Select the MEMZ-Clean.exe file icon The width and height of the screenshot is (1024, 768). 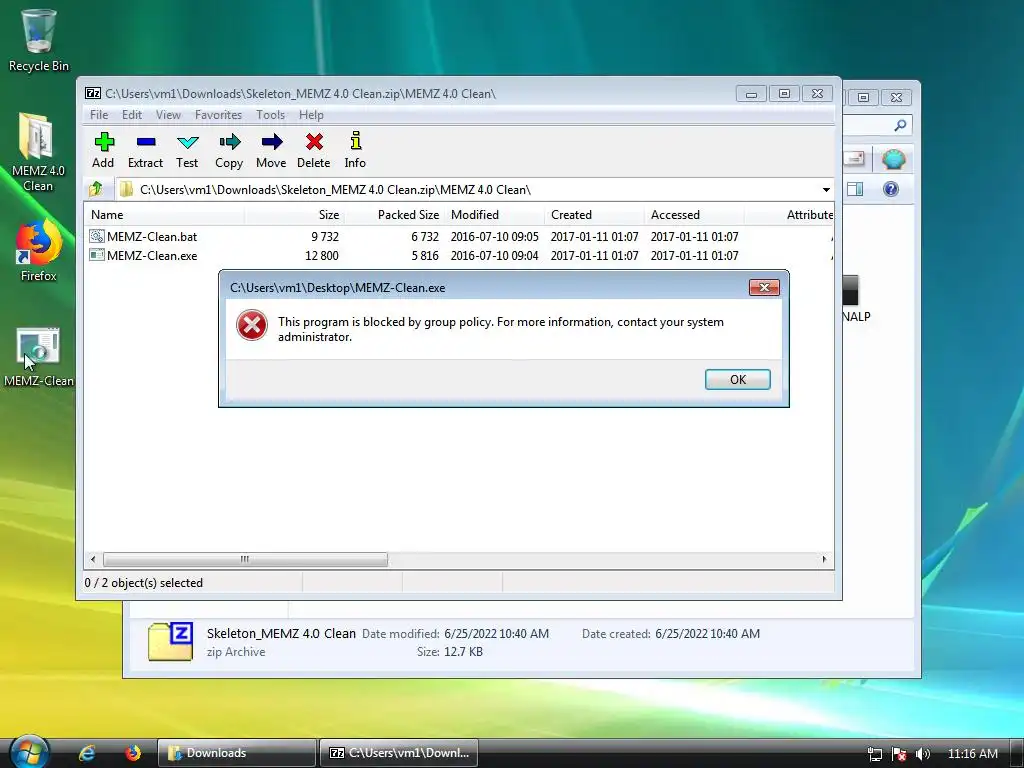(97, 255)
